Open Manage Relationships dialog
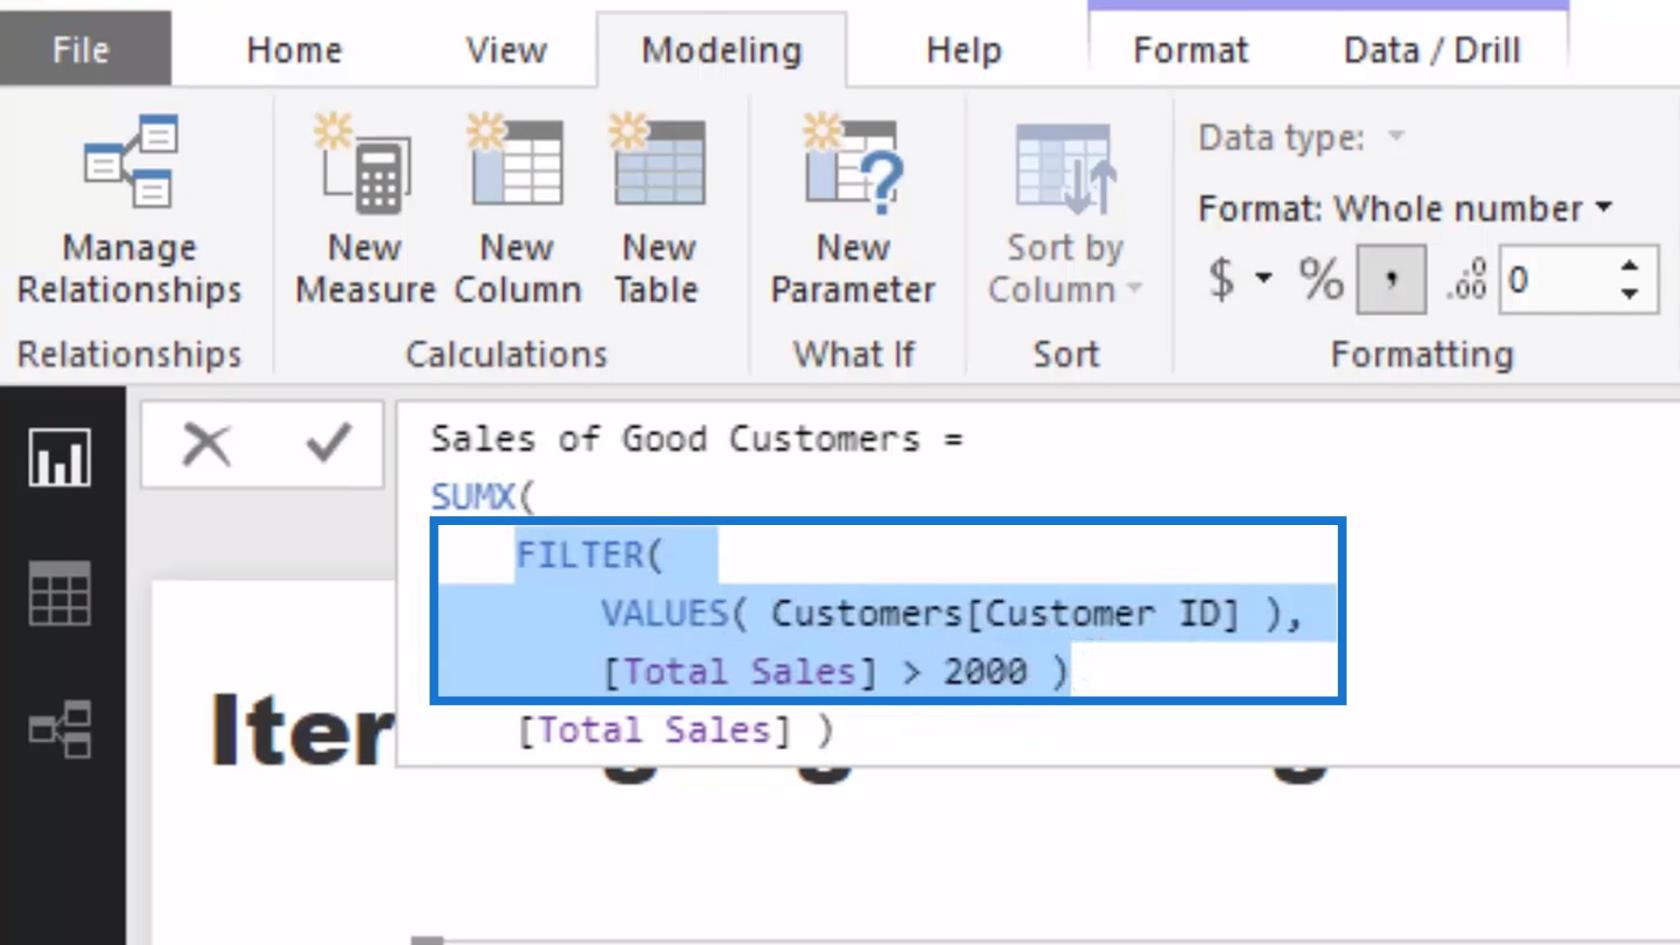The width and height of the screenshot is (1680, 945). 129,208
